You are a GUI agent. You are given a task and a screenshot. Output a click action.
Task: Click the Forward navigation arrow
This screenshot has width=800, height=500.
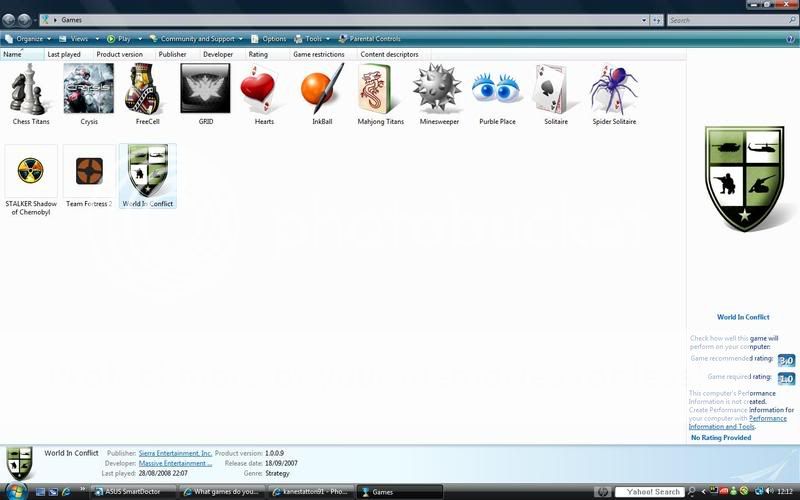24,20
